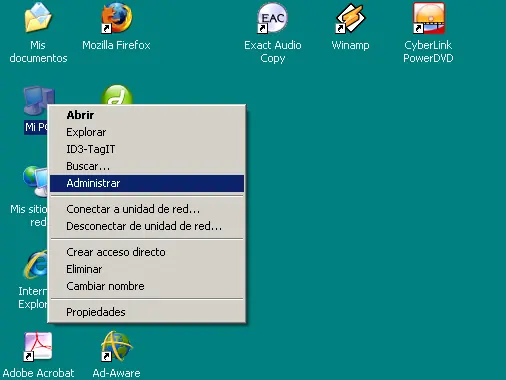
Task: Choose Explorar in the context menu
Action: point(147,132)
